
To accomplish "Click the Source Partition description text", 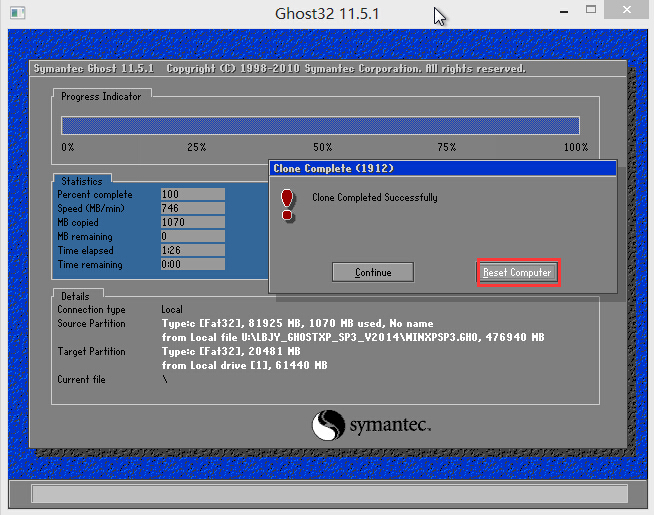I will 352,330.
